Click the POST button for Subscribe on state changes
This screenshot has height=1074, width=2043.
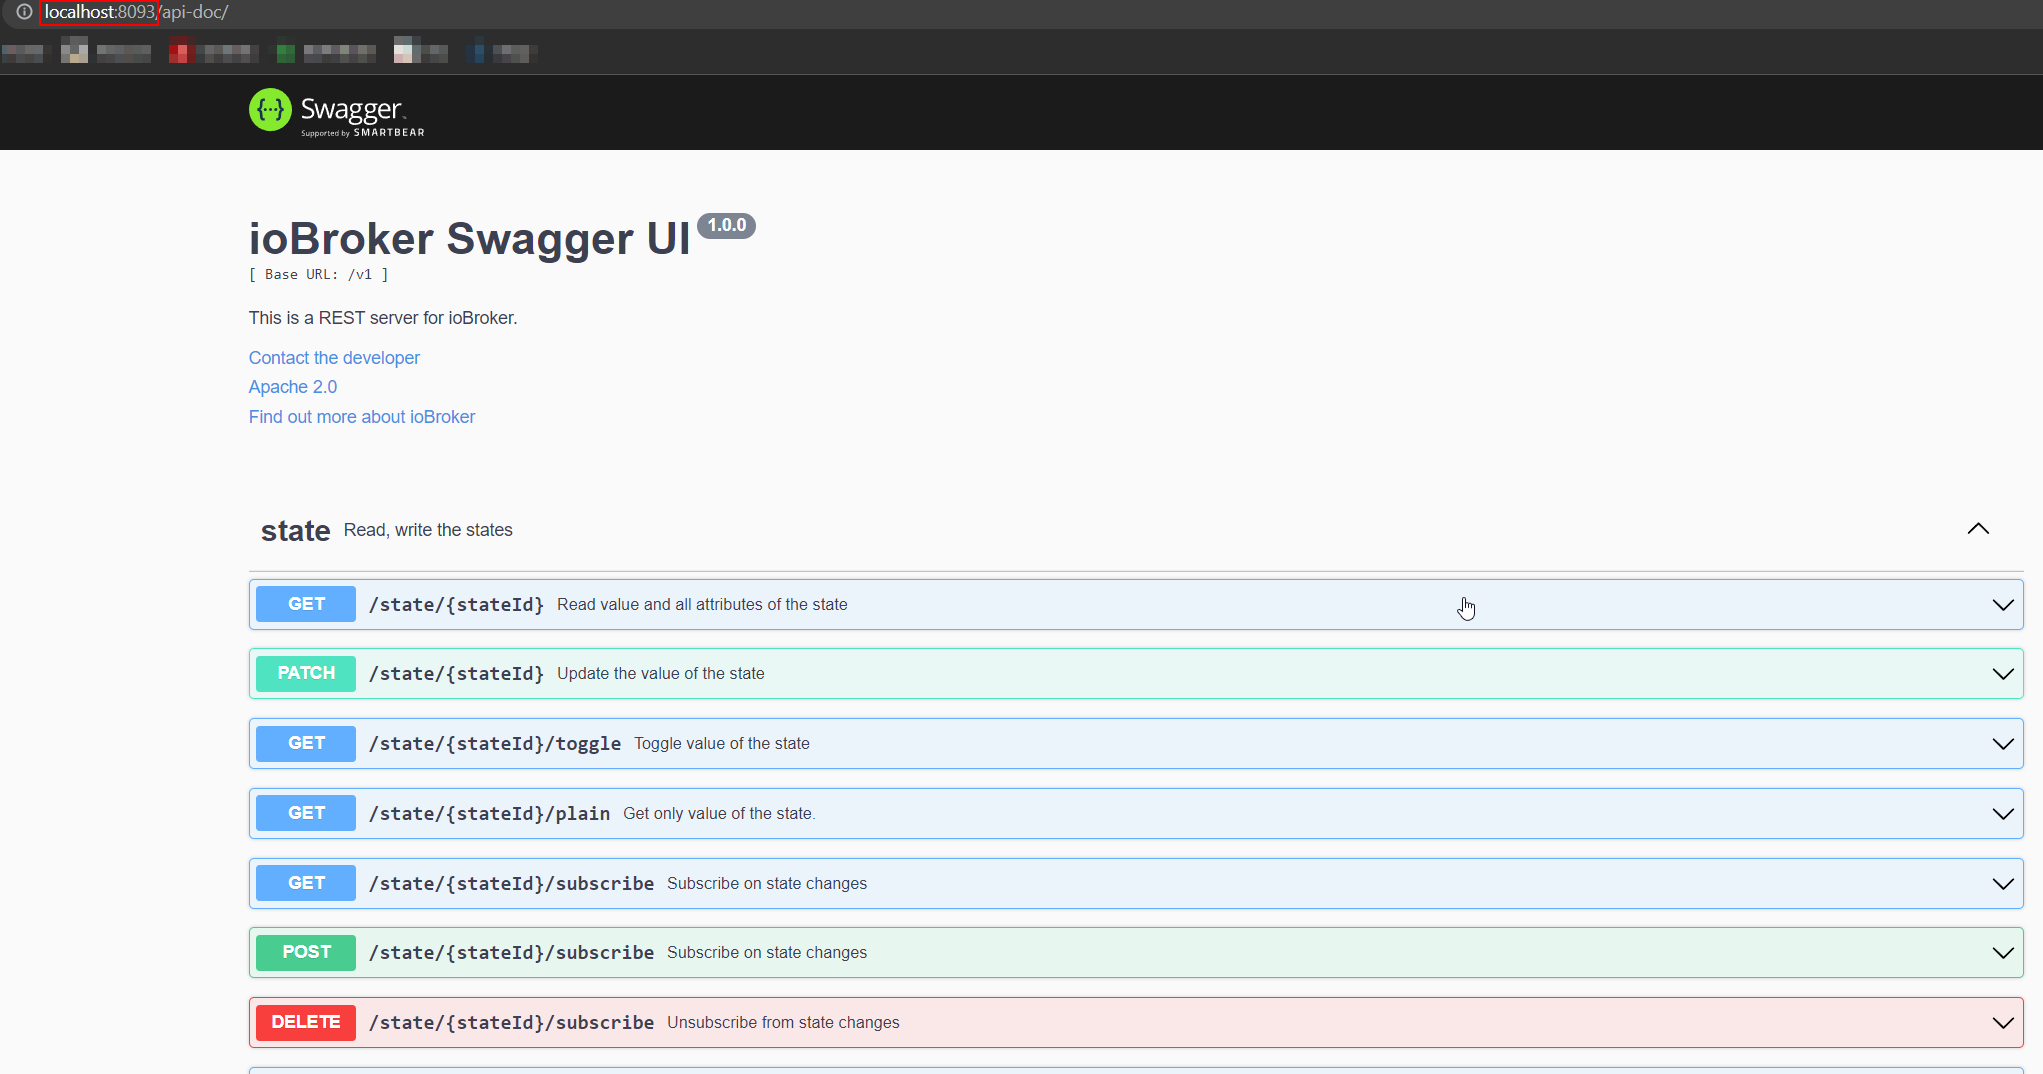[x=306, y=952]
